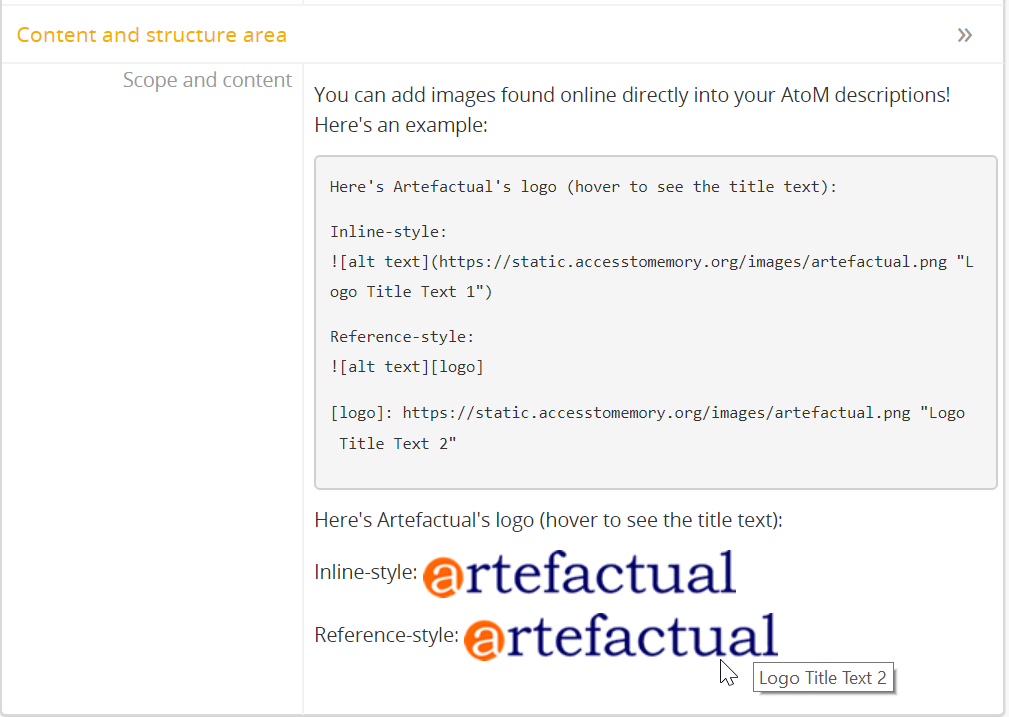
Task: Click rendered 'Inline-style:' label beside logo
Action: pyautogui.click(x=365, y=573)
